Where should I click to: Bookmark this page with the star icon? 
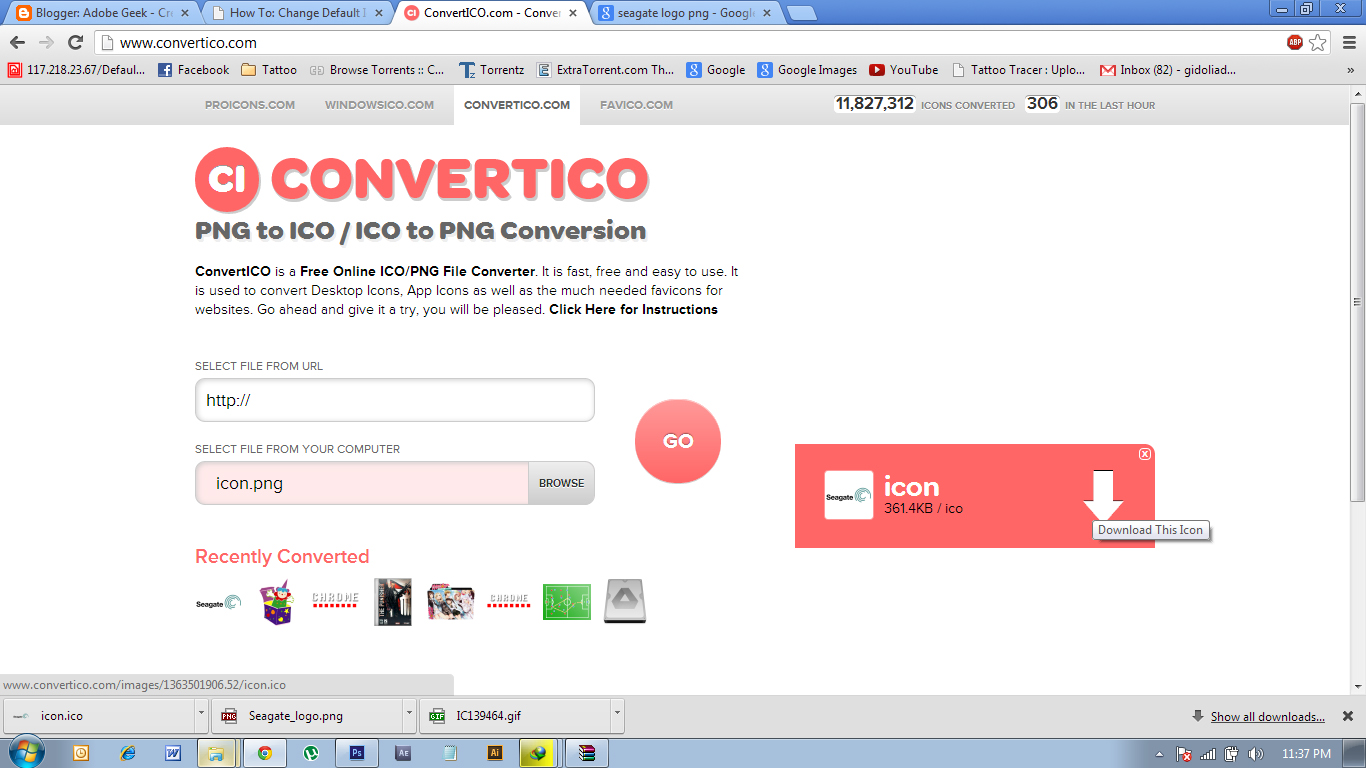[x=1318, y=43]
